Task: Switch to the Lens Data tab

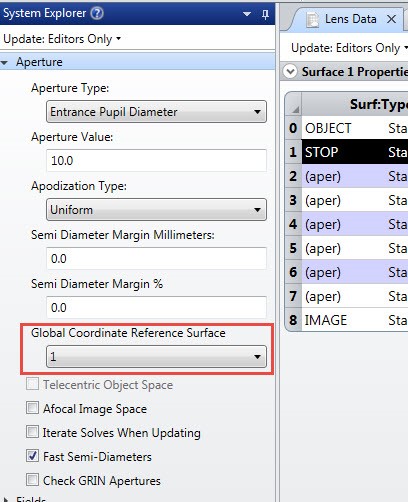Action: click(351, 19)
